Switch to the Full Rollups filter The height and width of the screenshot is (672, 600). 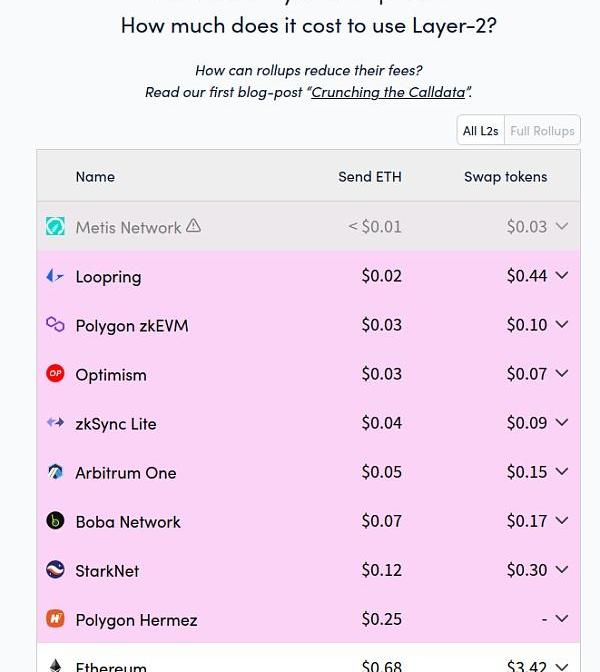(542, 131)
